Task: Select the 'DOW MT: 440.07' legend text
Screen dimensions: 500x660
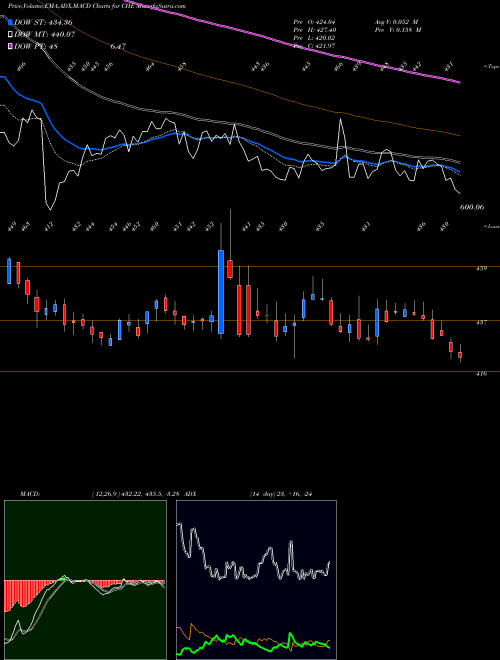Action: pyautogui.click(x=45, y=35)
